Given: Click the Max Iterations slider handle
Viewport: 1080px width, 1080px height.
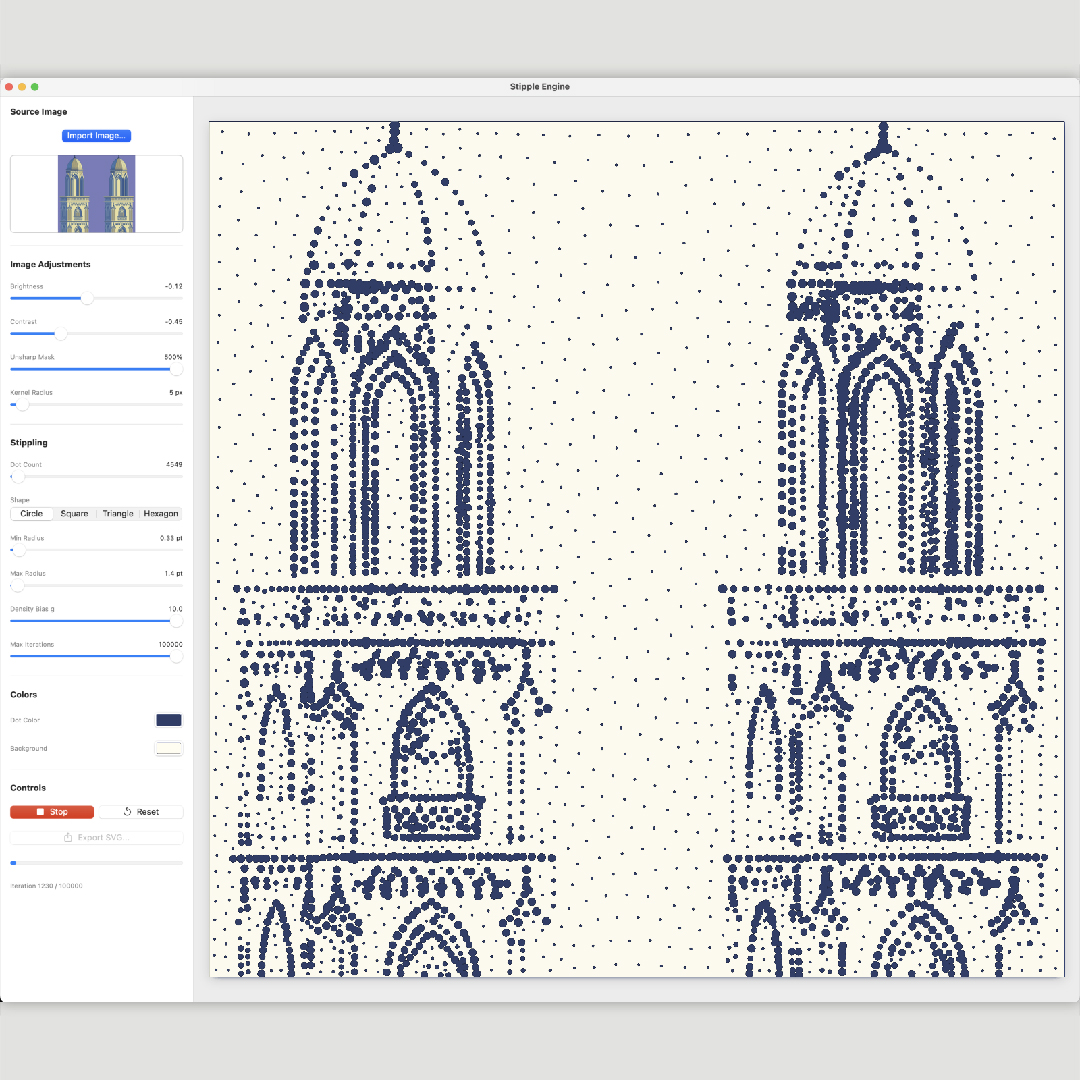Looking at the screenshot, I should click(176, 658).
